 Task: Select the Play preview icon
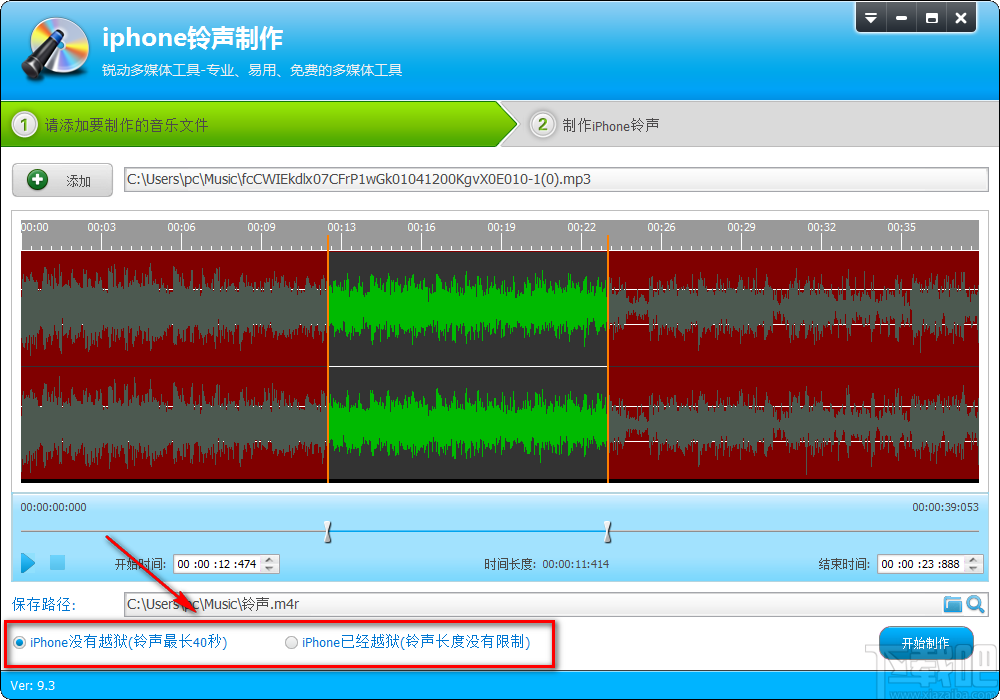pyautogui.click(x=26, y=563)
